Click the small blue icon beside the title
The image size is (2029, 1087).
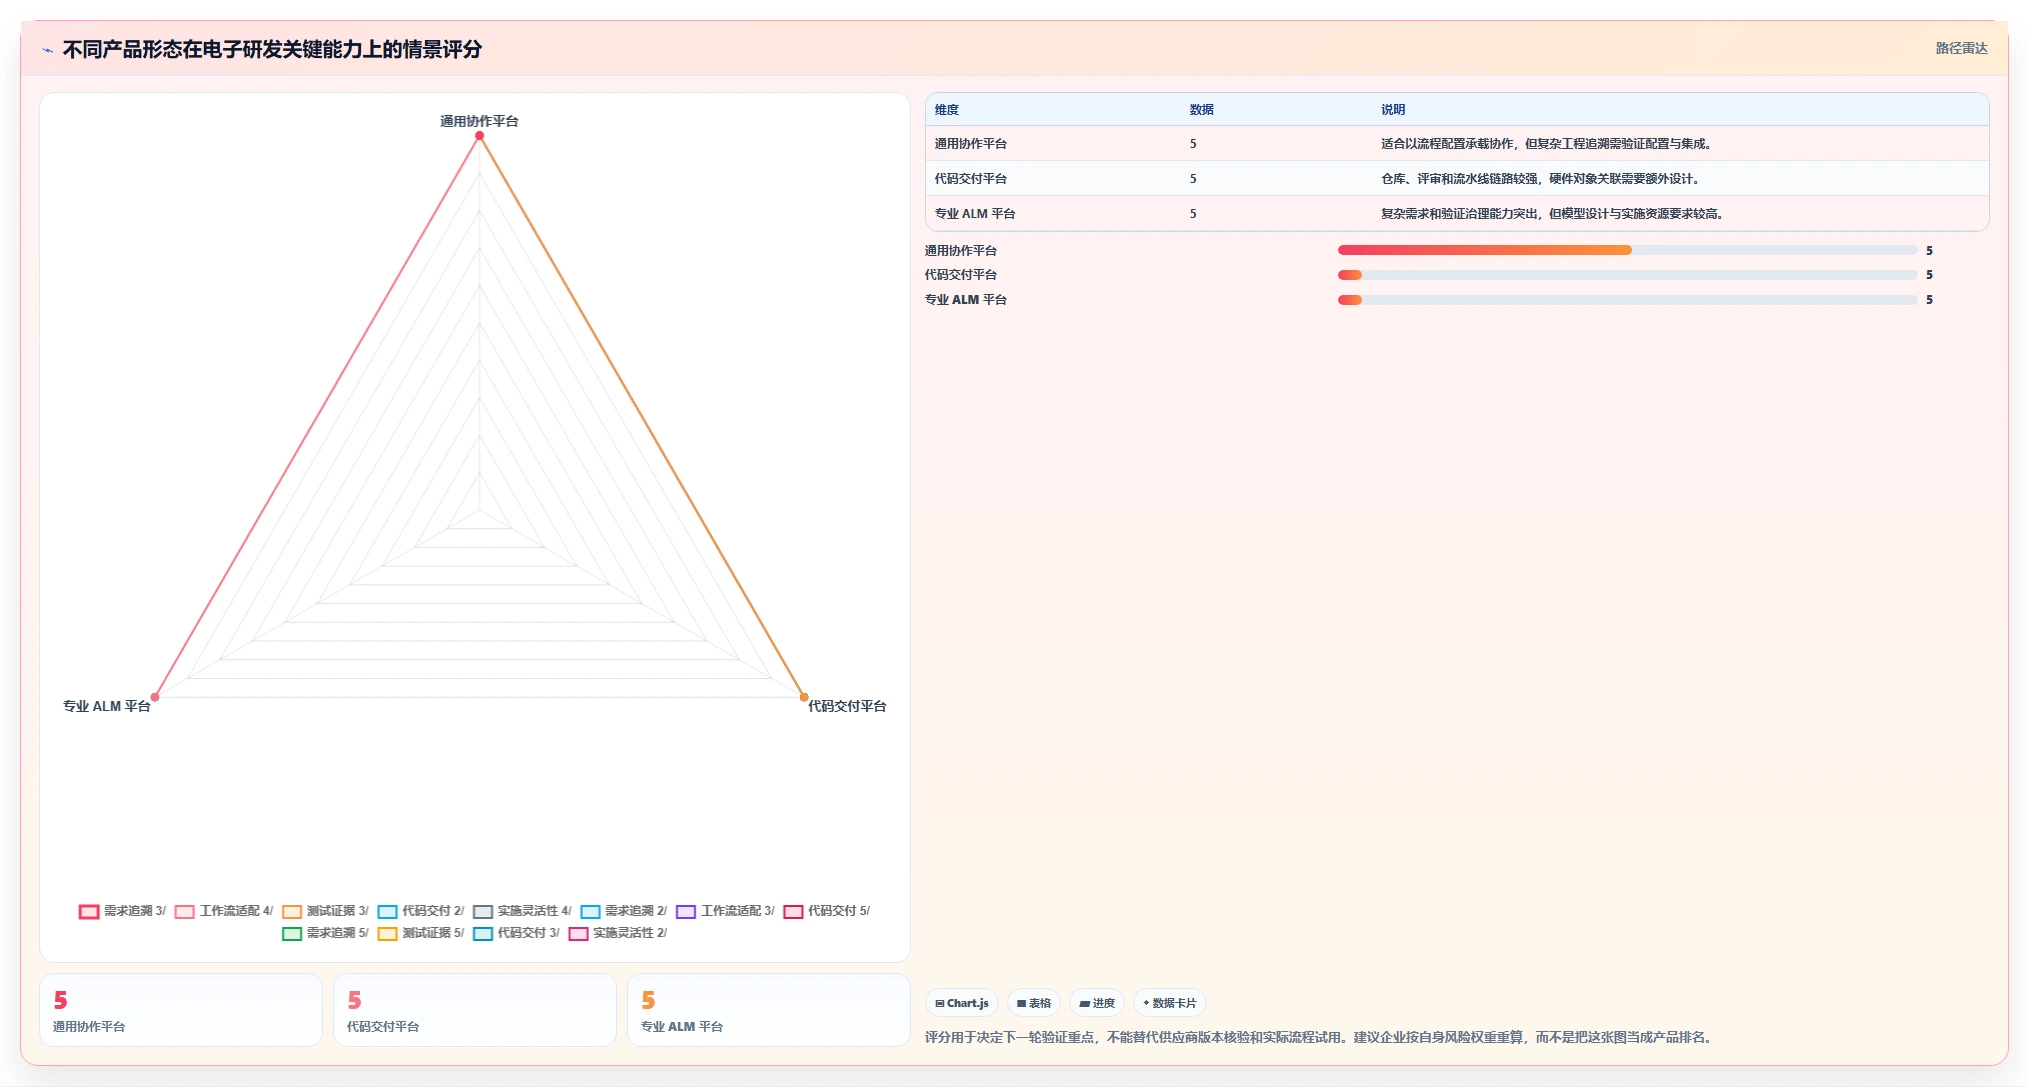click(47, 50)
